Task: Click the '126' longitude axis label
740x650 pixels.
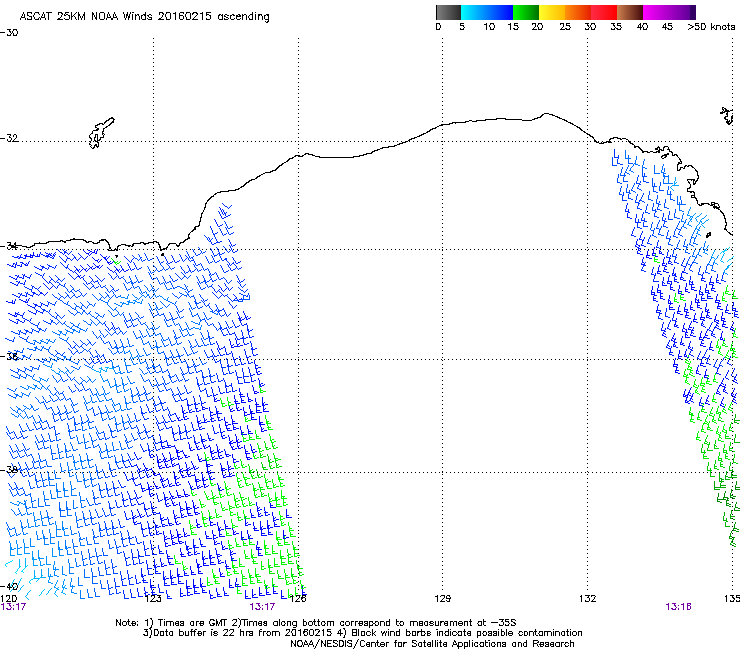Action: [298, 599]
